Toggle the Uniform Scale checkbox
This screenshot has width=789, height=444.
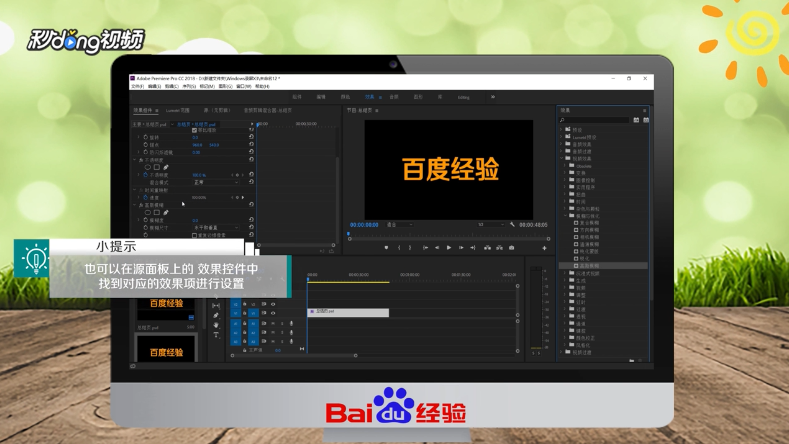click(x=194, y=130)
